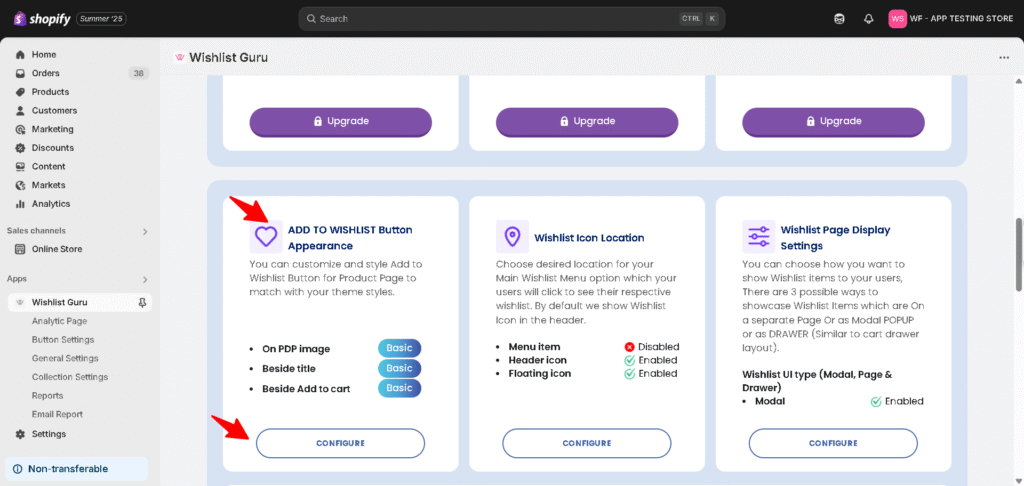Configure the Add to Wishlist Button Appearance
This screenshot has height=486, width=1024.
tap(340, 443)
